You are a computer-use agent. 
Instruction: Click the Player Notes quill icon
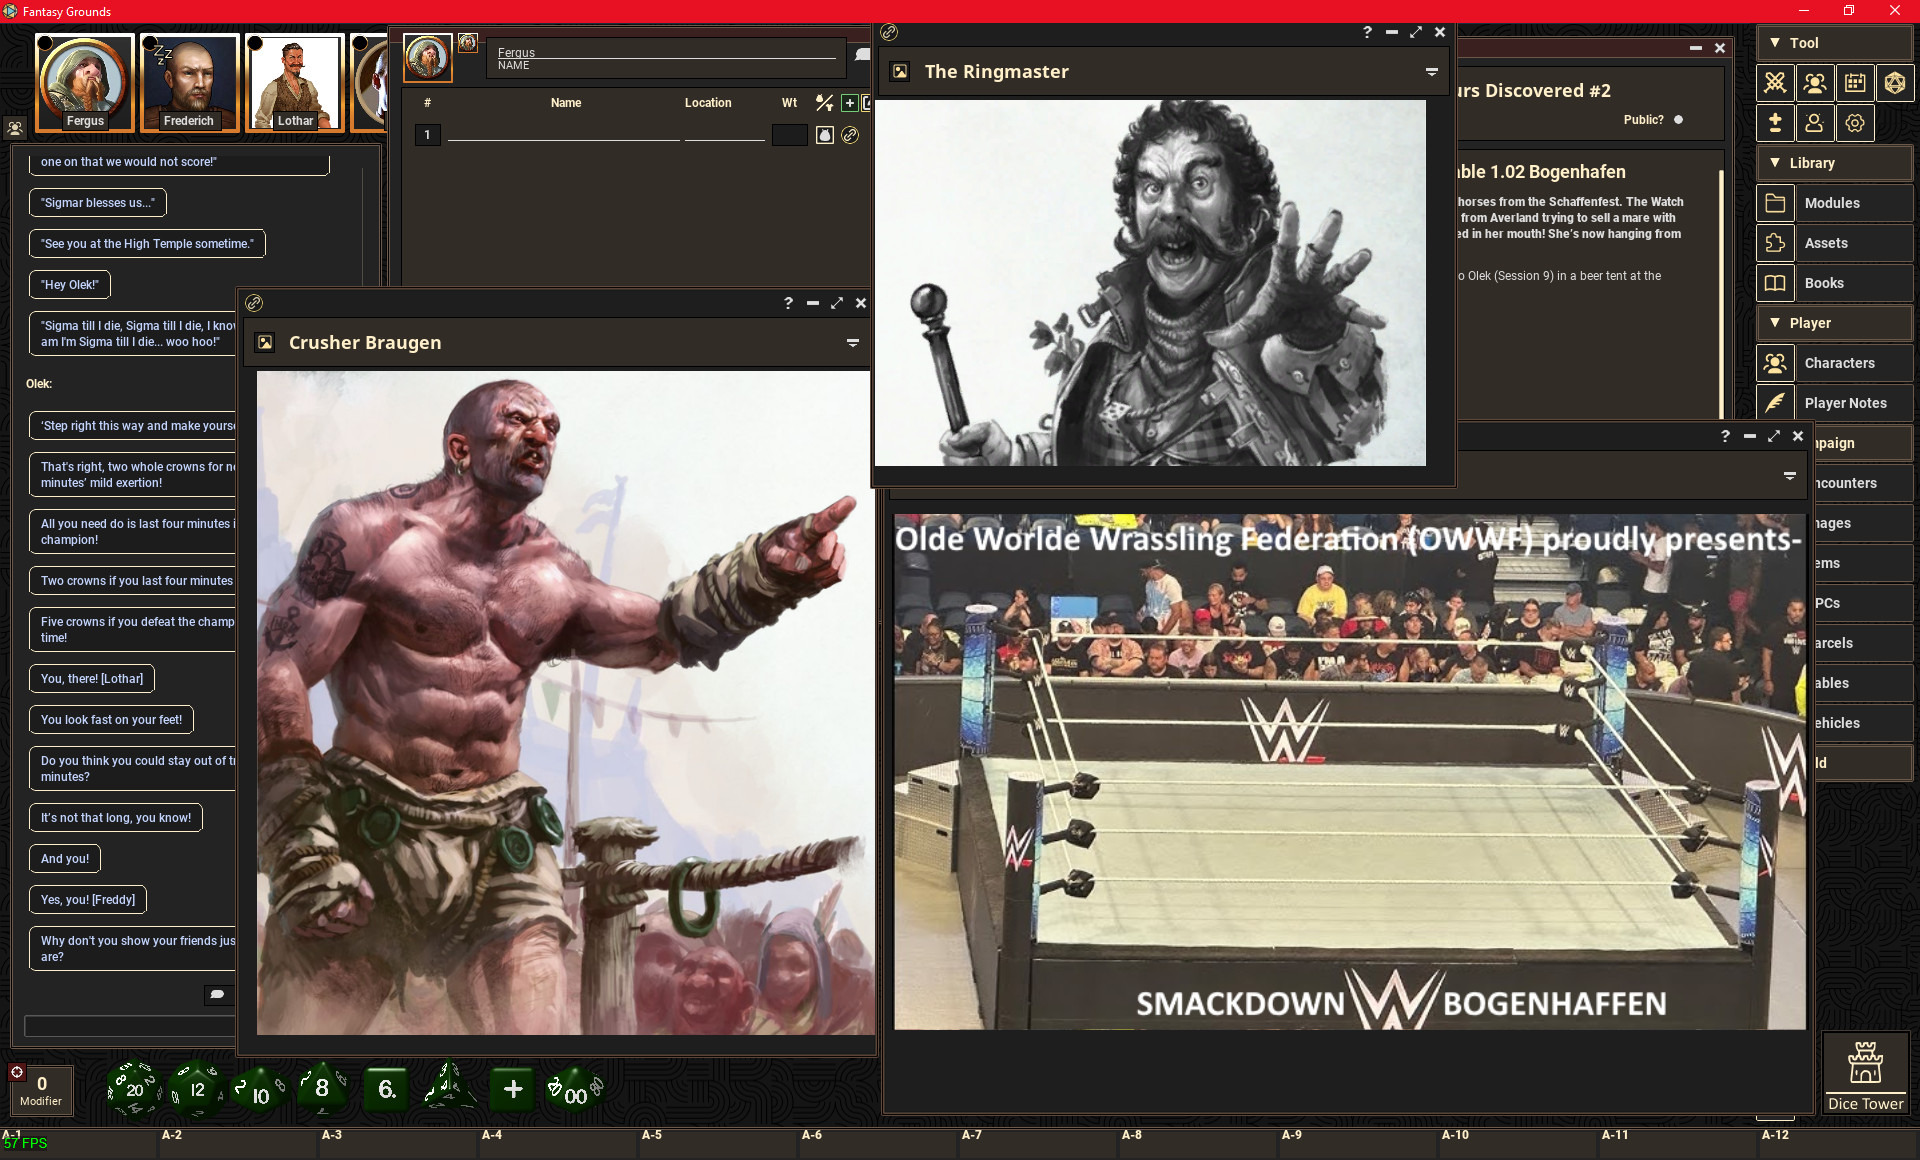pyautogui.click(x=1775, y=403)
